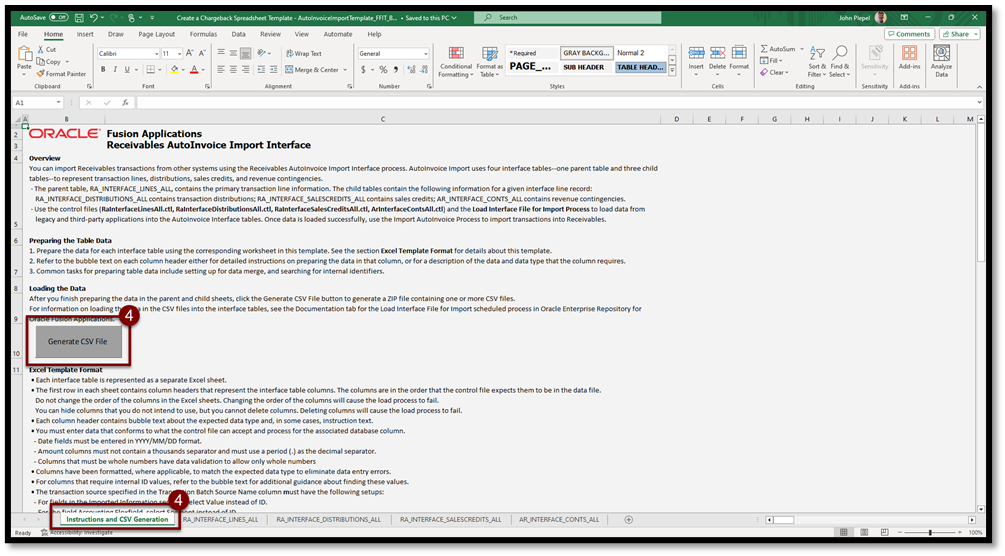Open Find & Select magnifier
The image size is (1005, 556).
[839, 62]
